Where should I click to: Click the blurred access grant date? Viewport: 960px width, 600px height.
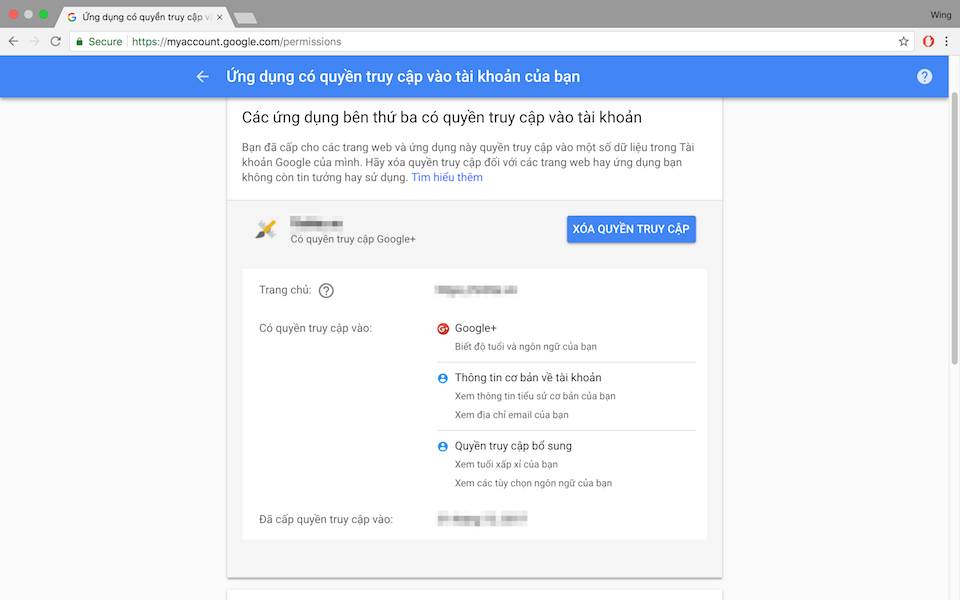pyautogui.click(x=482, y=519)
